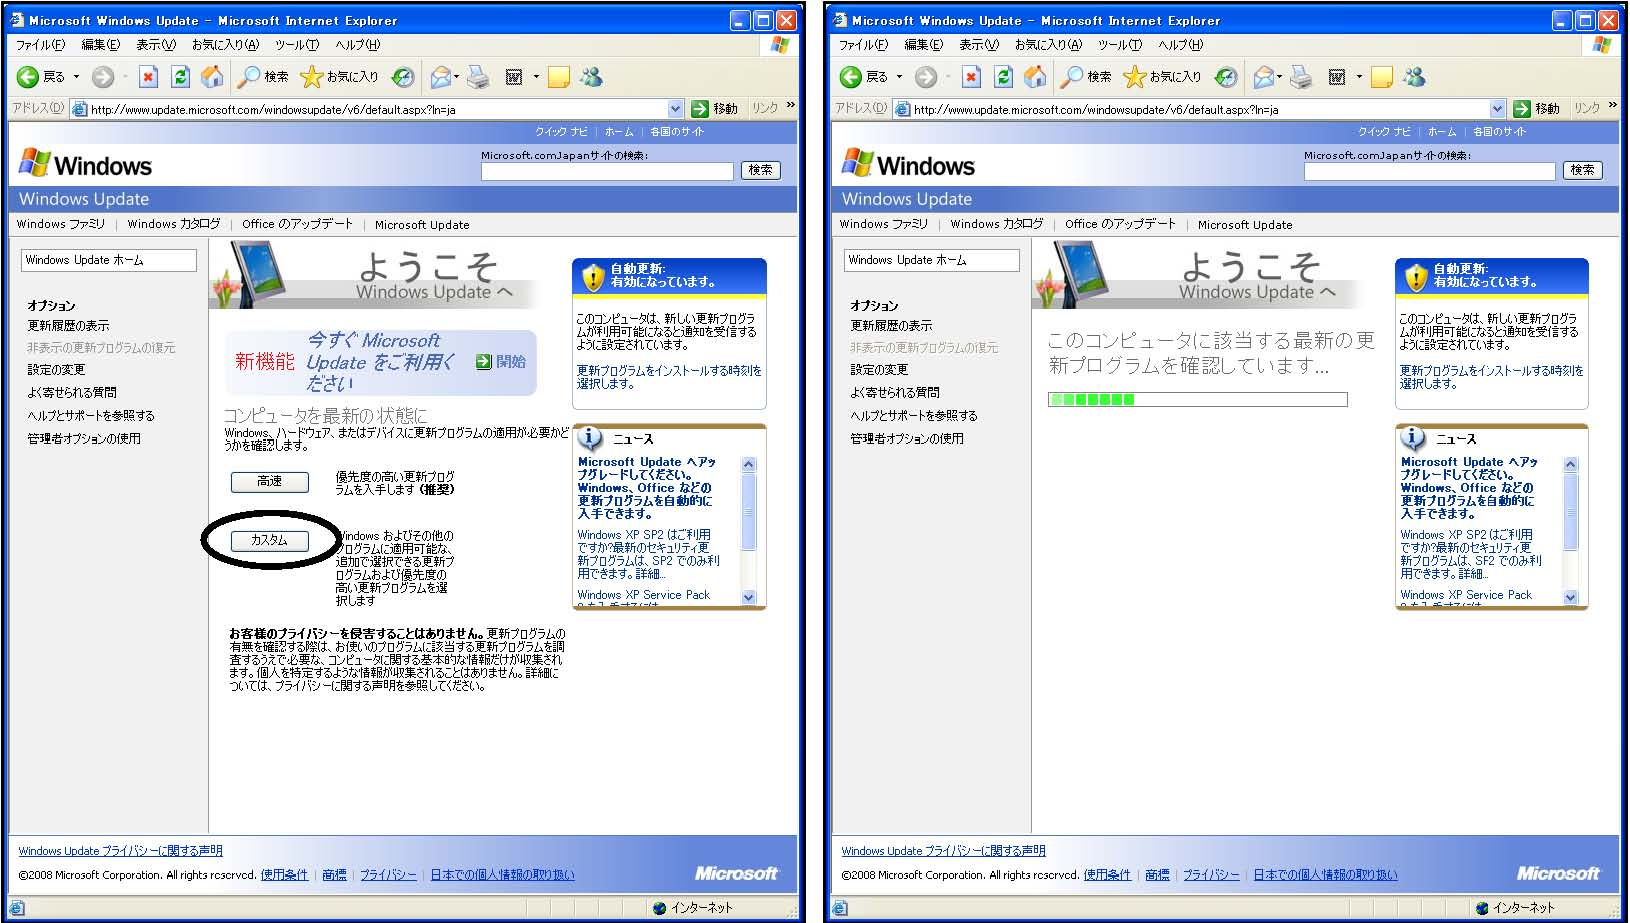Image resolution: width=1630 pixels, height=923 pixels.
Task: Click Refresh icon in right window toolbar
Action: coord(1003,77)
